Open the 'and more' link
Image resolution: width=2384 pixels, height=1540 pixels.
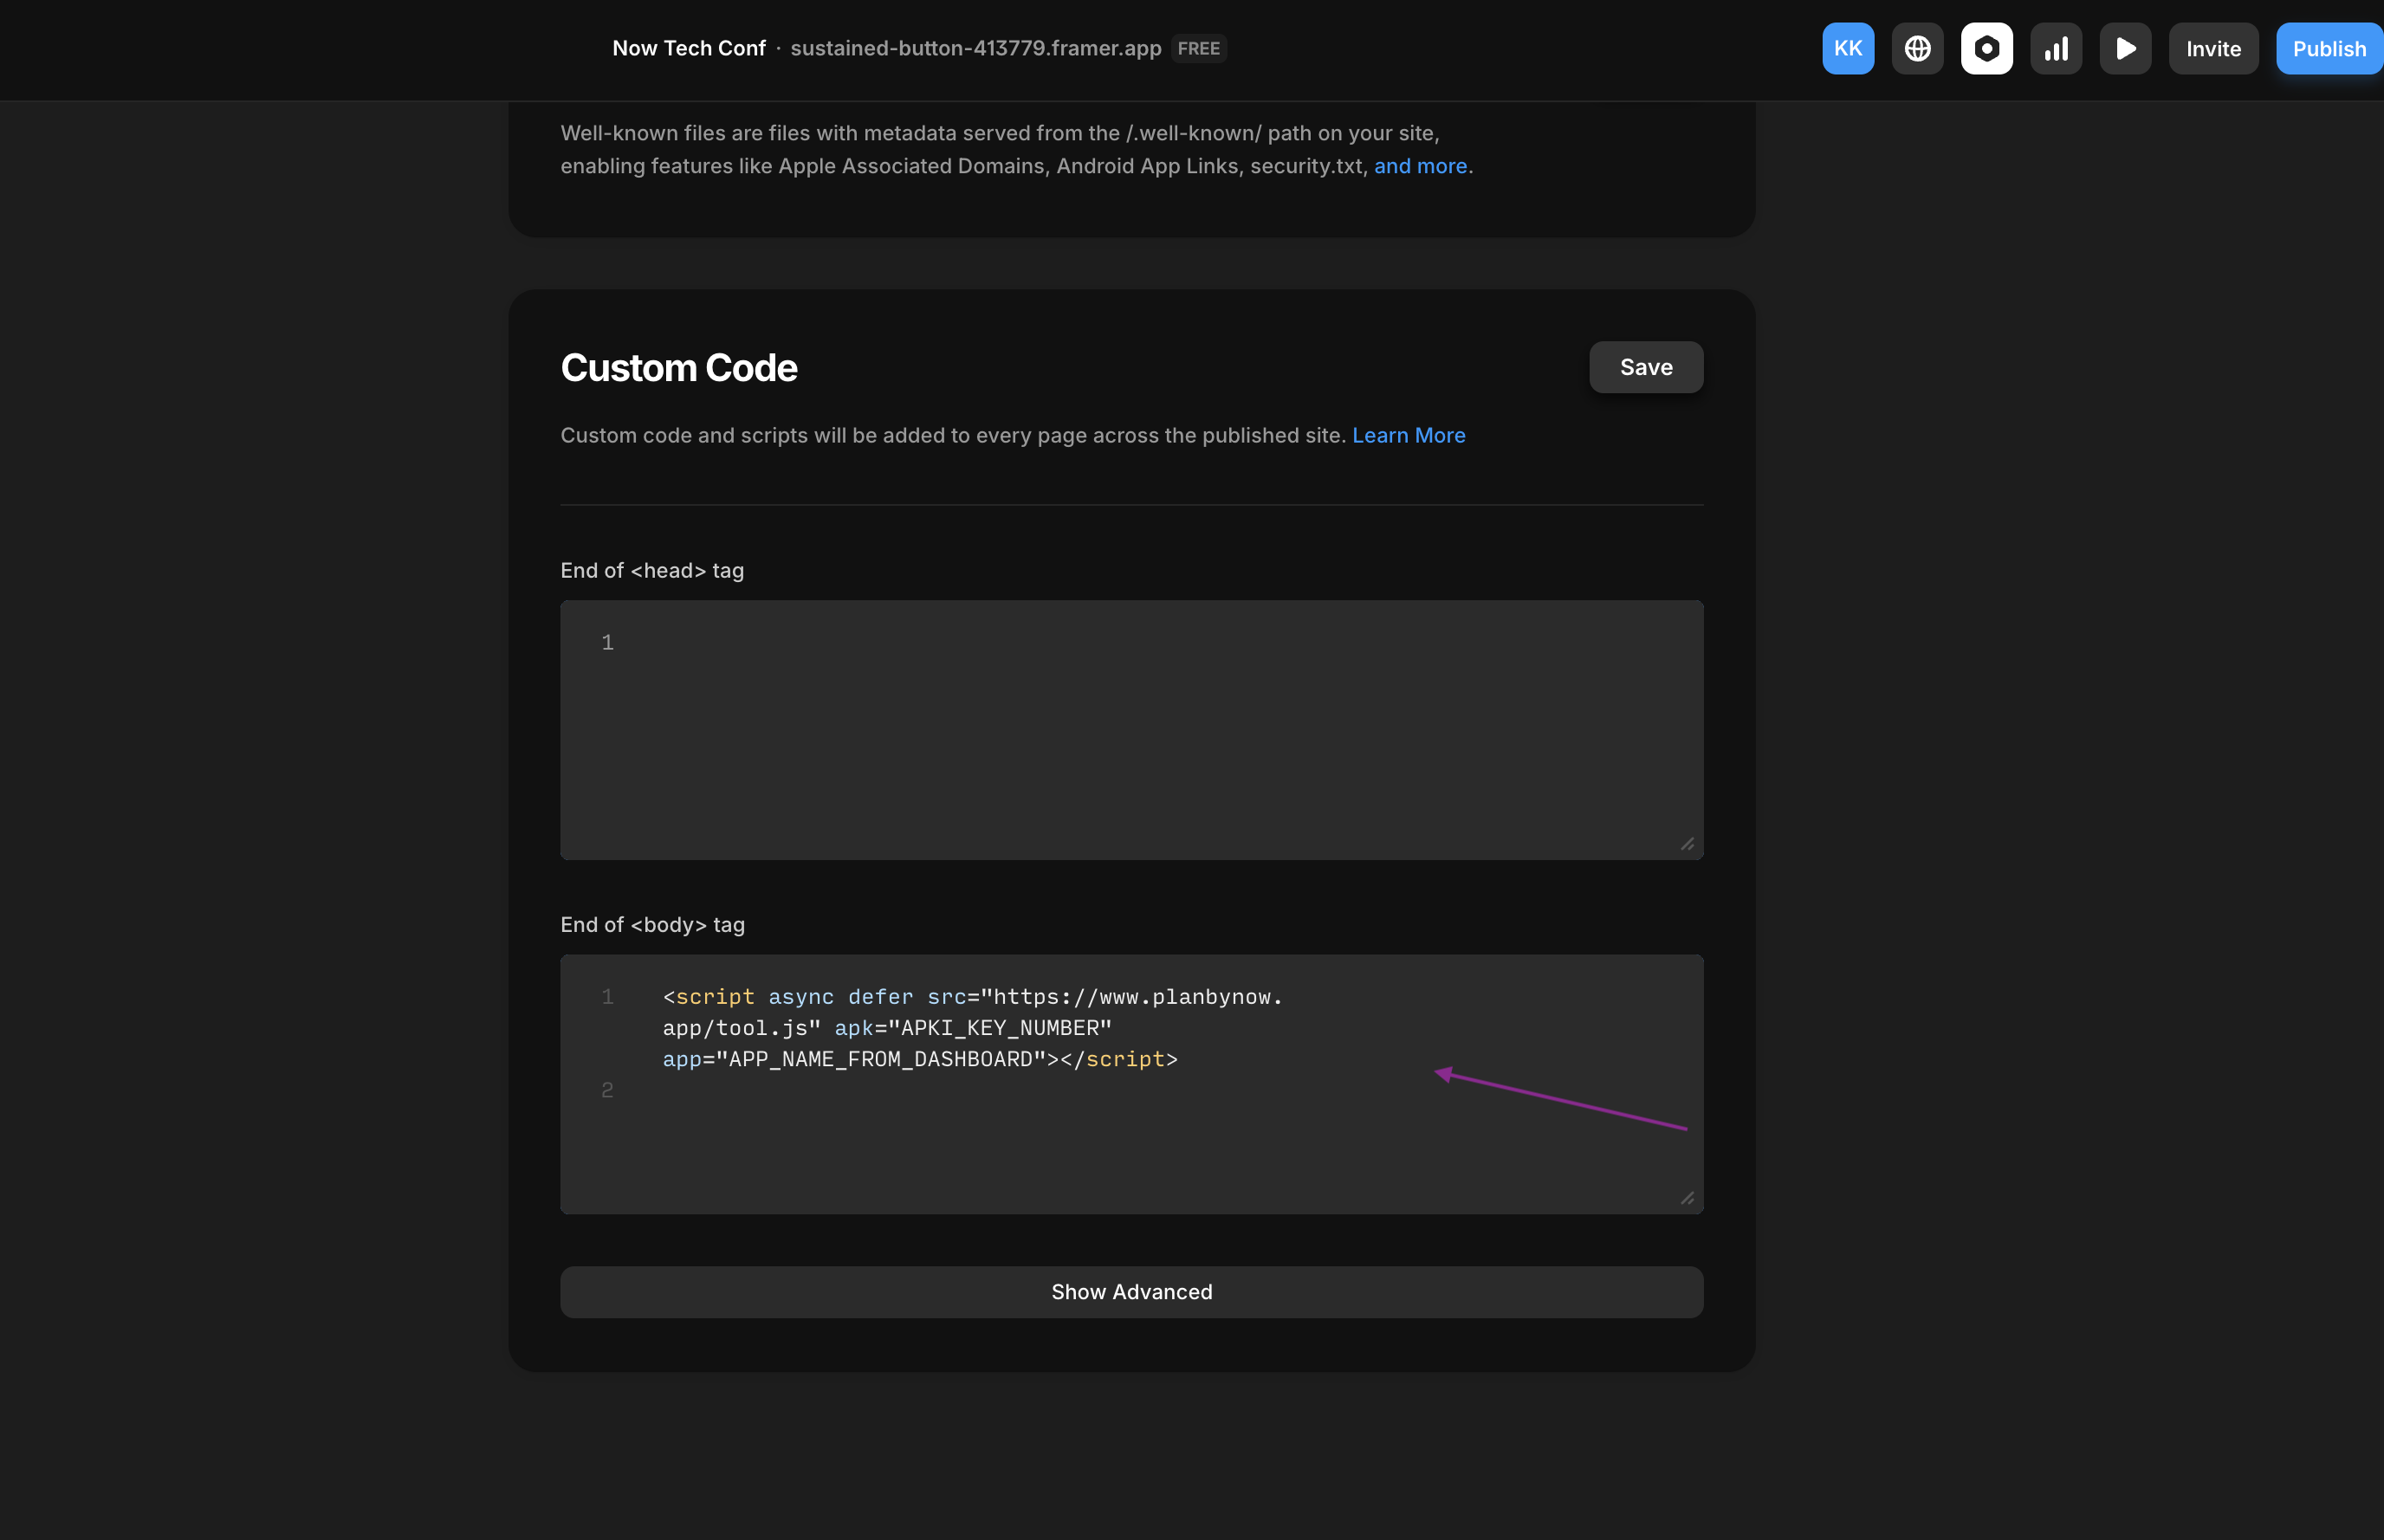[1420, 166]
